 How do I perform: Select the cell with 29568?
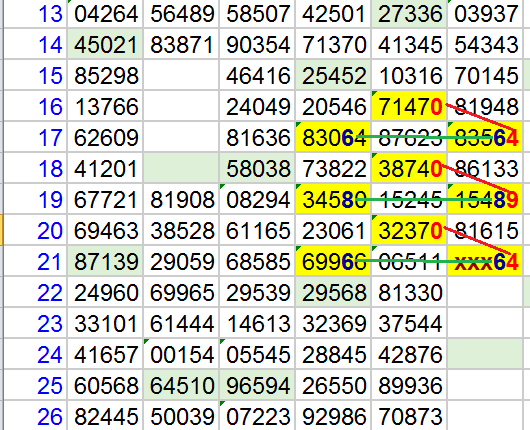click(x=333, y=292)
